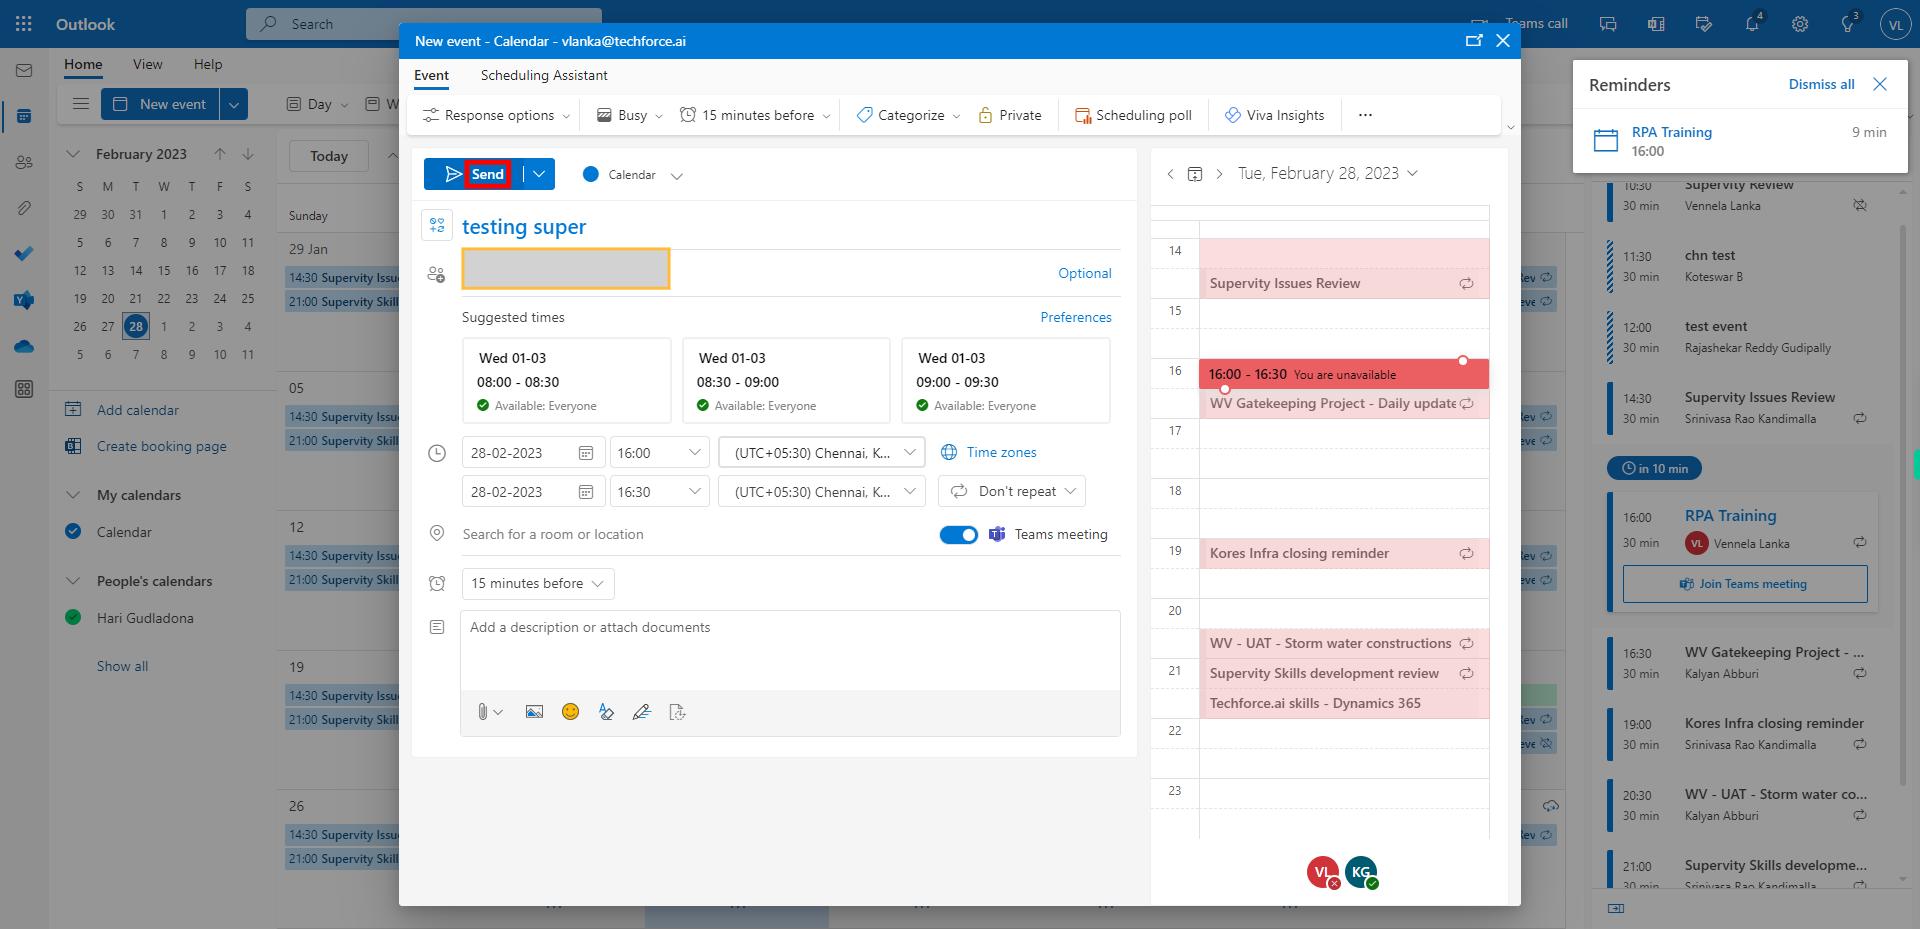Image resolution: width=1920 pixels, height=929 pixels.
Task: Click the Send button
Action: tap(474, 174)
